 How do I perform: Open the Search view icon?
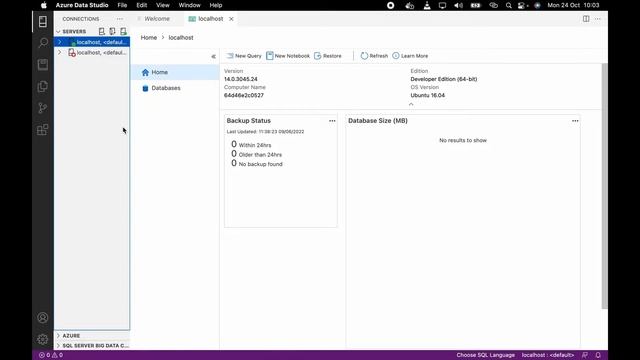tap(42, 43)
